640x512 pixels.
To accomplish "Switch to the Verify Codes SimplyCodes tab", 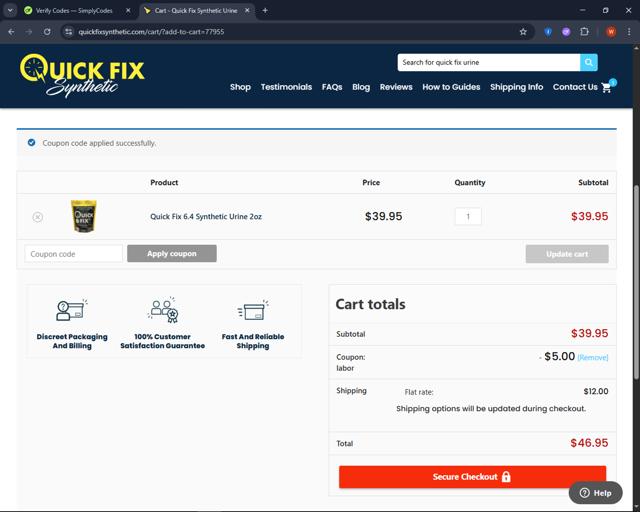I will click(74, 11).
